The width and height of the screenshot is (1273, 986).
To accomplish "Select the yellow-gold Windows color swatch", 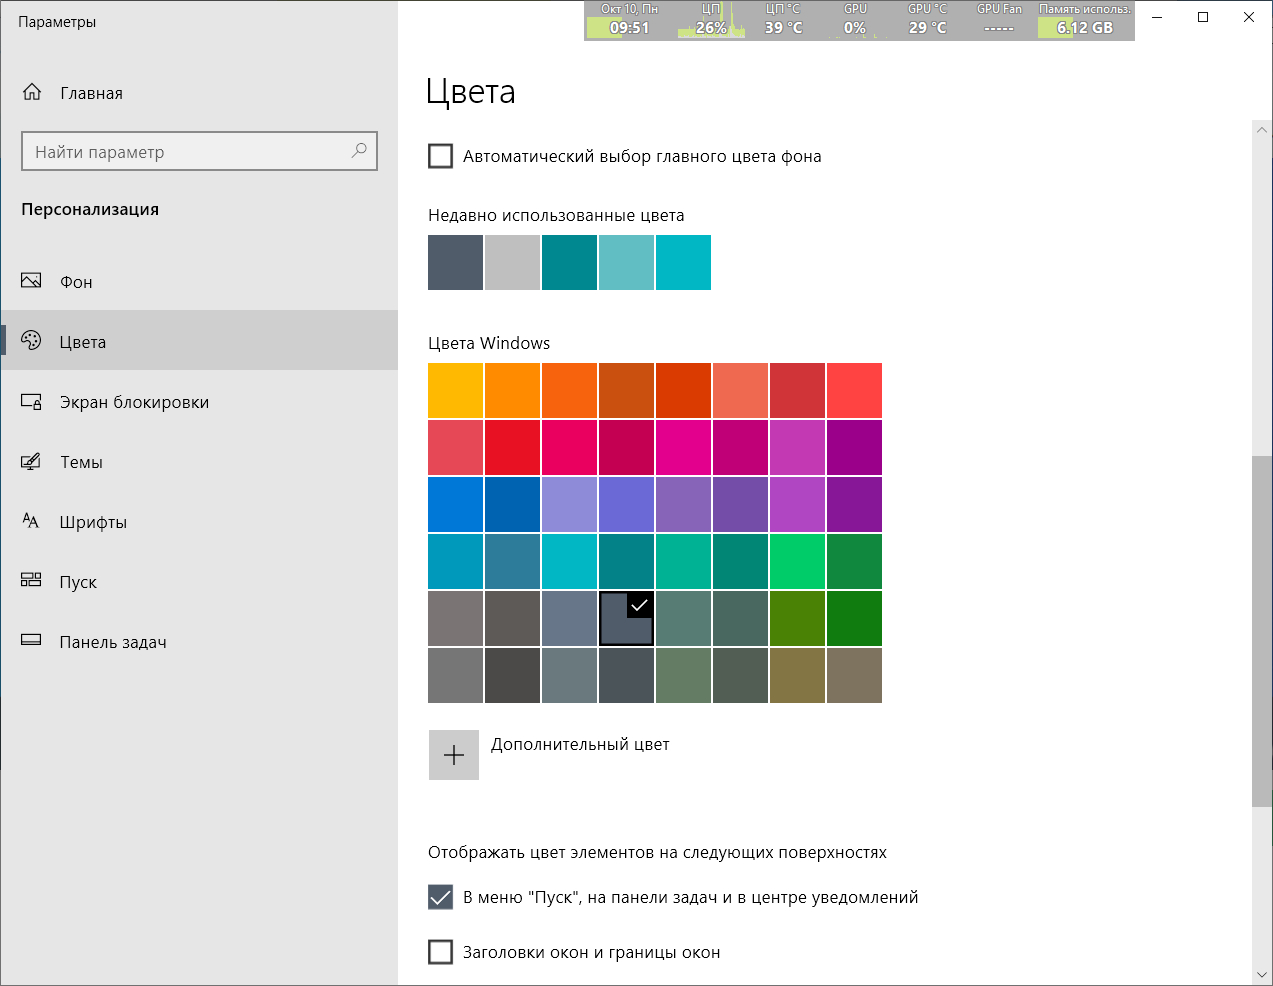I will click(x=455, y=390).
